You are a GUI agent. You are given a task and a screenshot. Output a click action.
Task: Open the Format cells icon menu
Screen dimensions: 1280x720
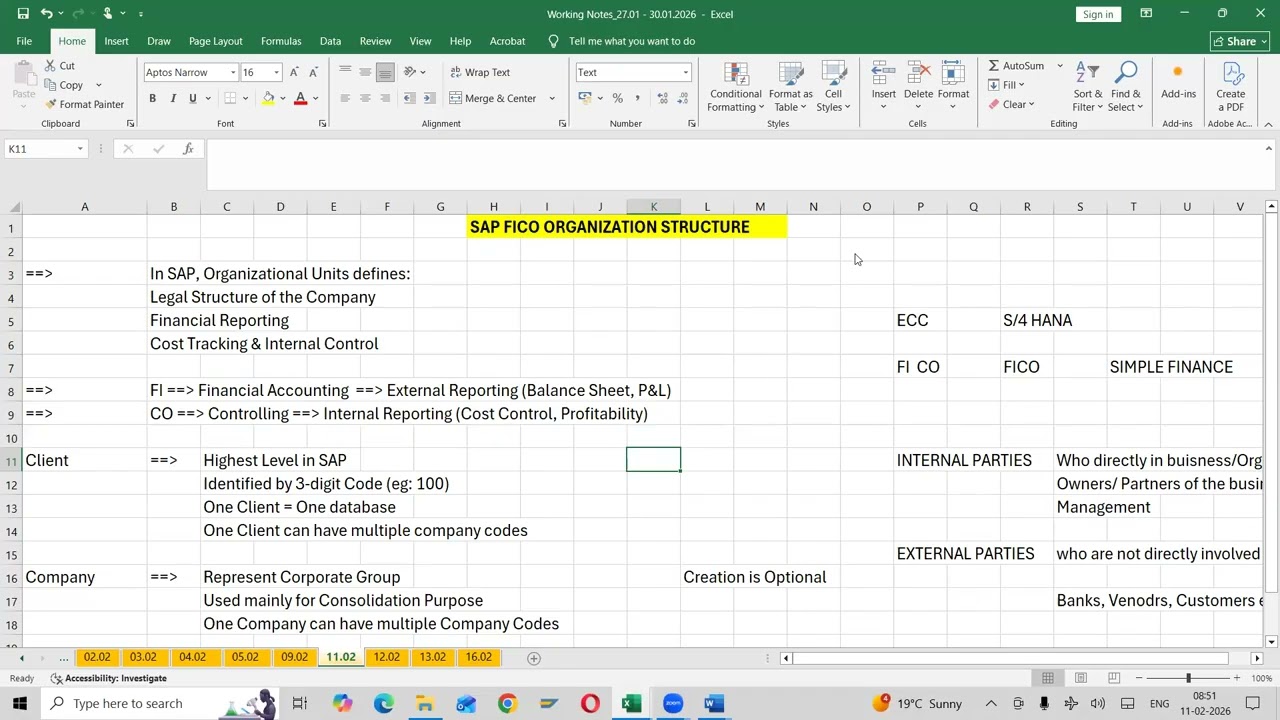(953, 73)
